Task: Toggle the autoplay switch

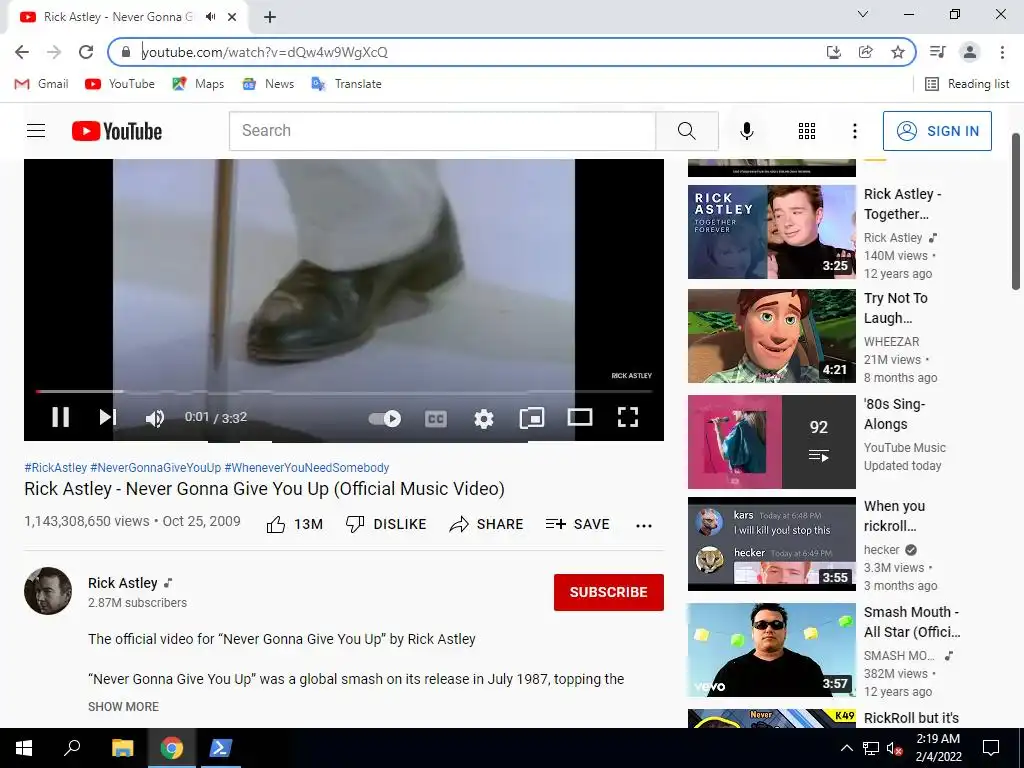Action: pos(385,418)
